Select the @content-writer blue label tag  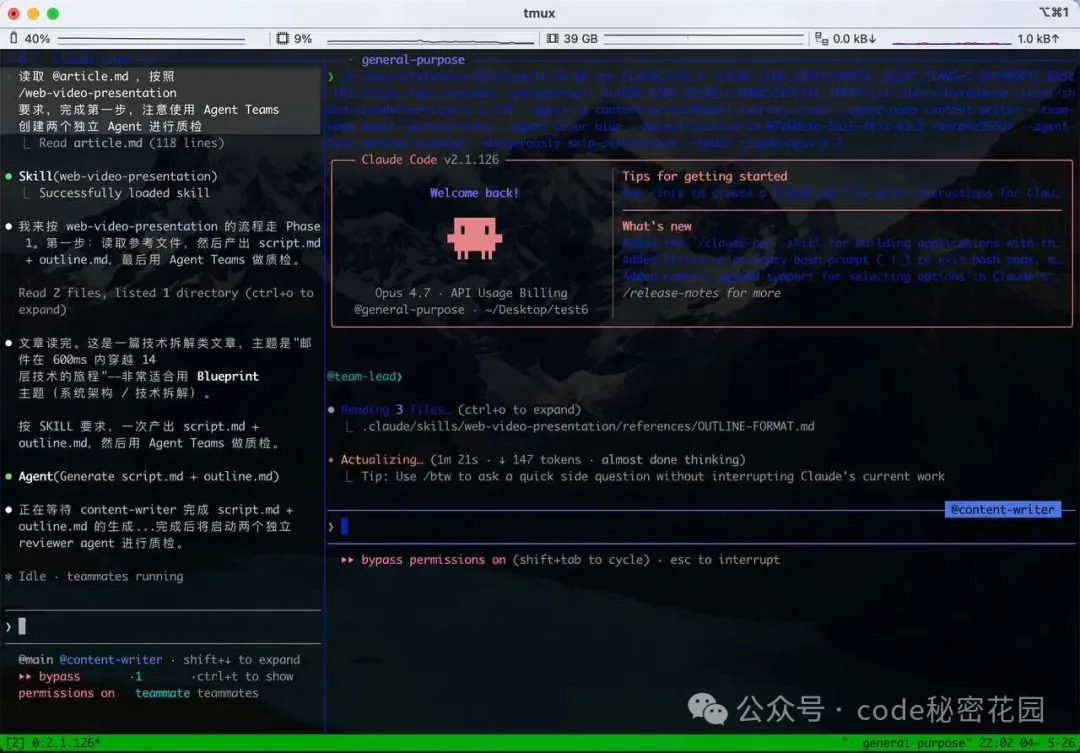click(x=1002, y=510)
